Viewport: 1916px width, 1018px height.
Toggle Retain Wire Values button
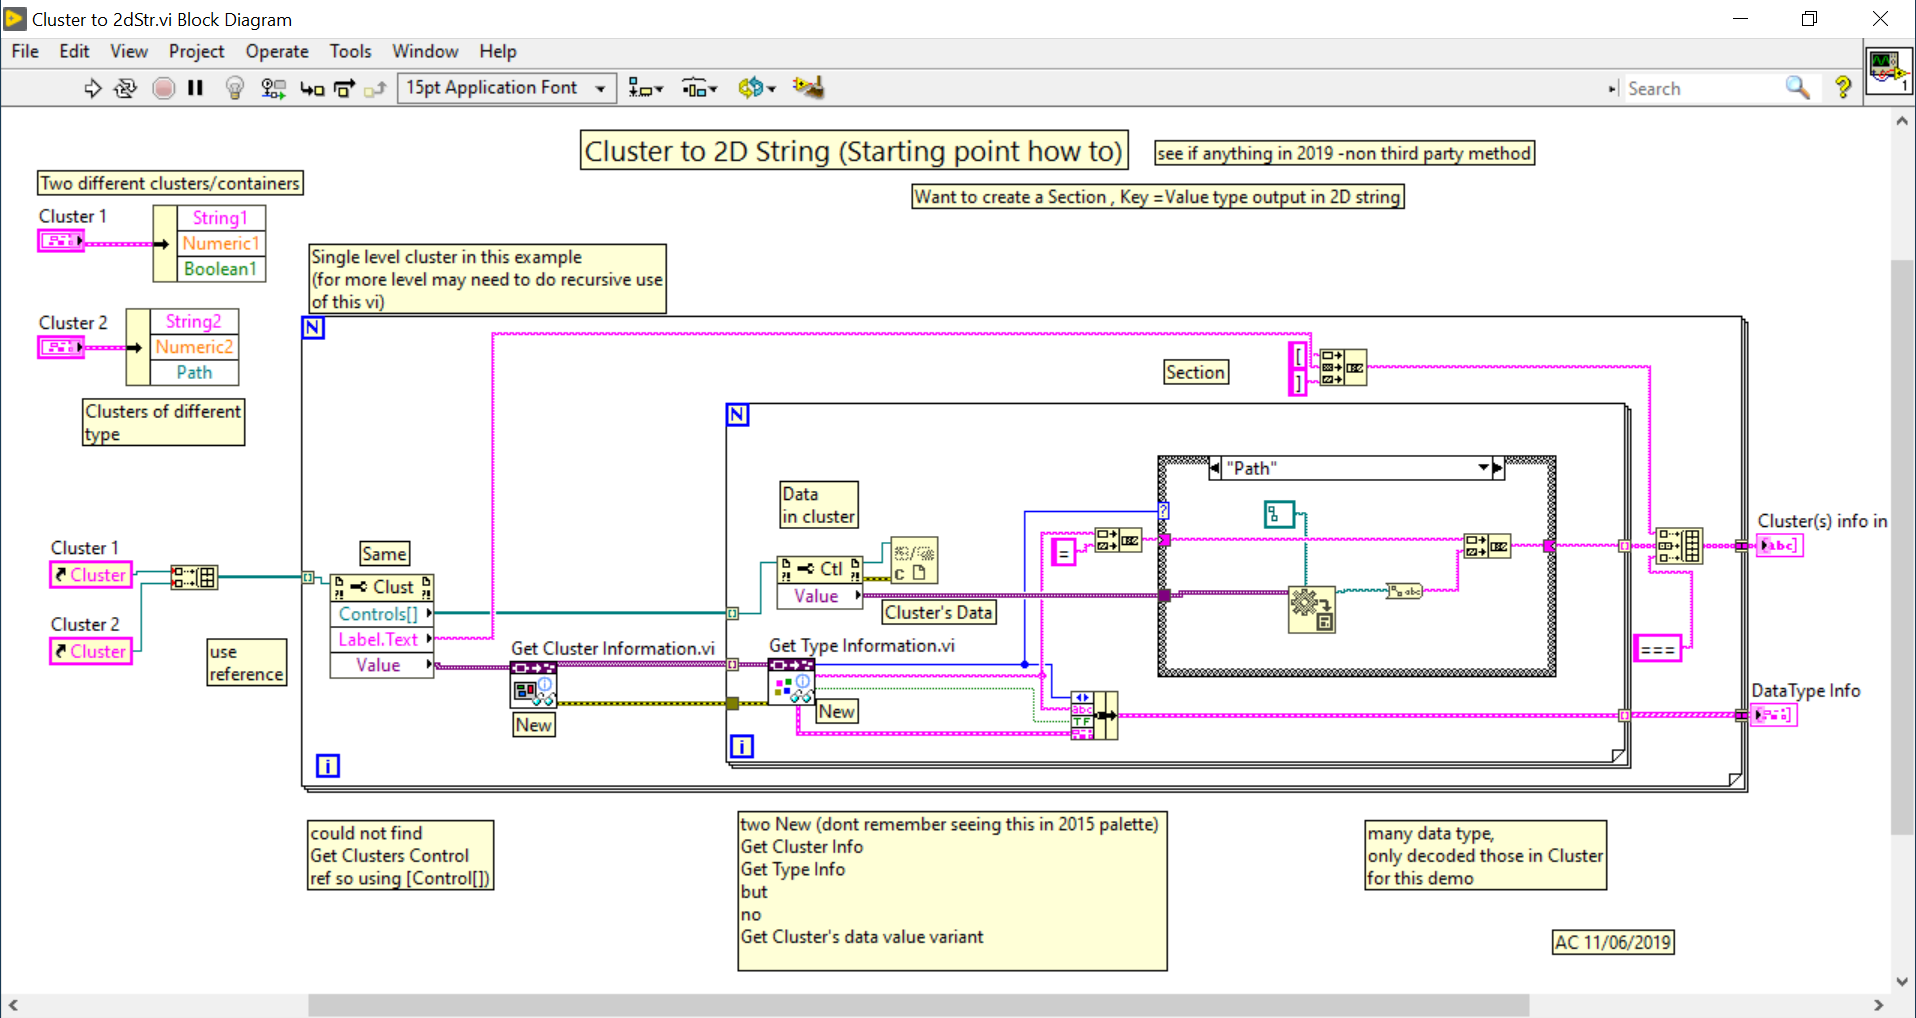click(273, 89)
